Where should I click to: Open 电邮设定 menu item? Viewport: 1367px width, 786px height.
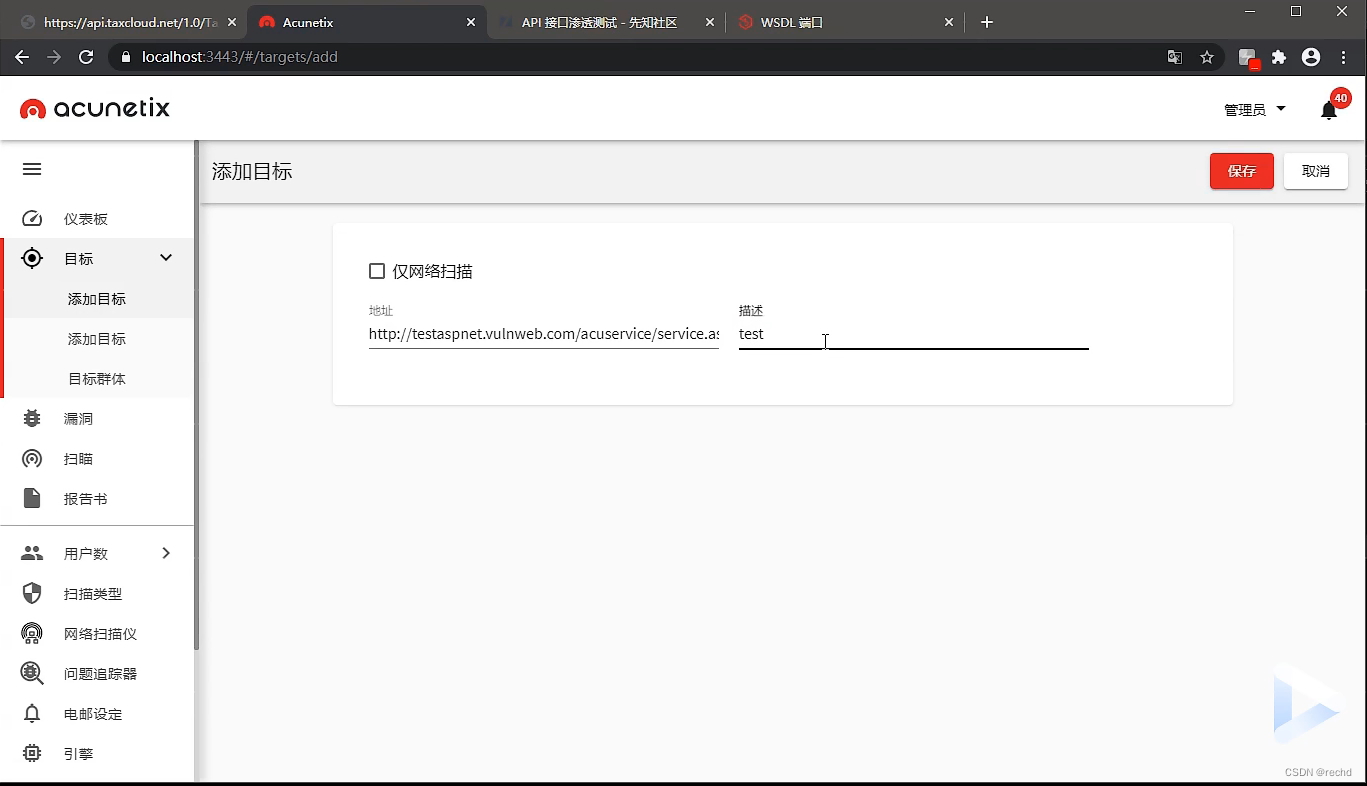pos(97,713)
